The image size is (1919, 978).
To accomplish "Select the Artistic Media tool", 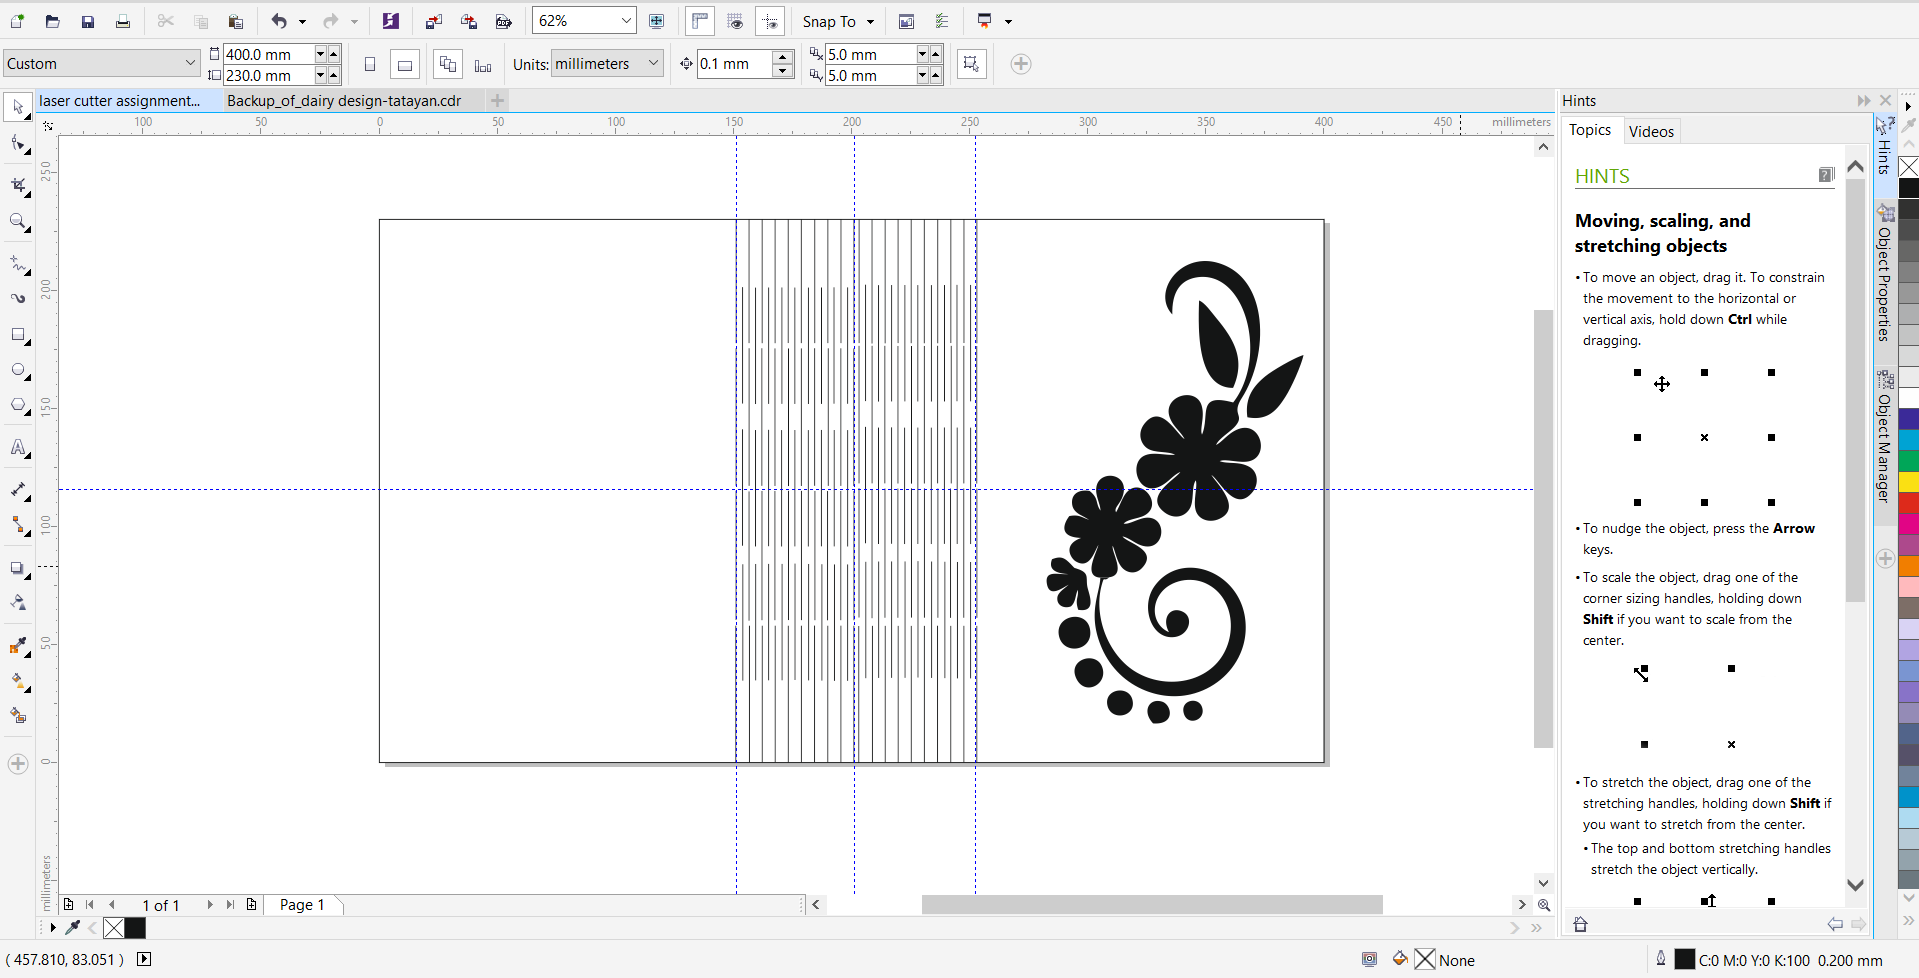I will [18, 298].
